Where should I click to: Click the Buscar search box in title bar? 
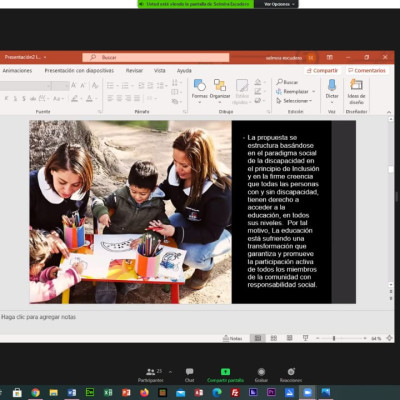point(156,57)
